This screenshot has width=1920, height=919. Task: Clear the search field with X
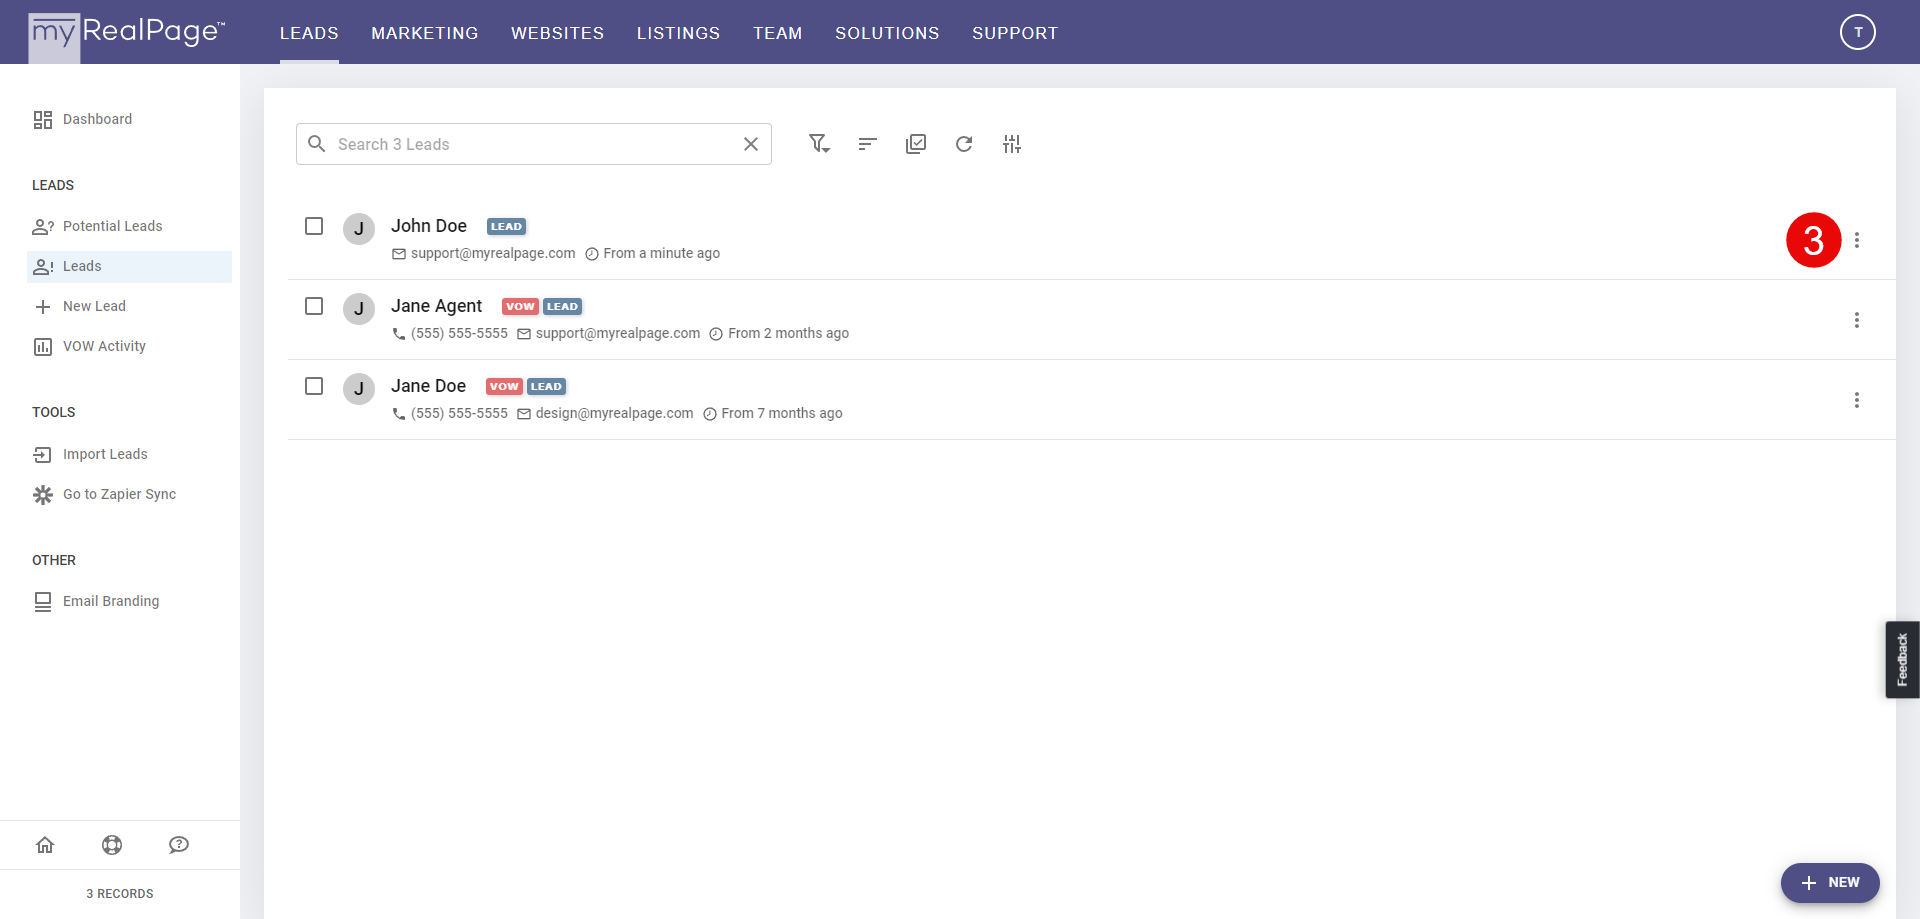click(x=751, y=144)
